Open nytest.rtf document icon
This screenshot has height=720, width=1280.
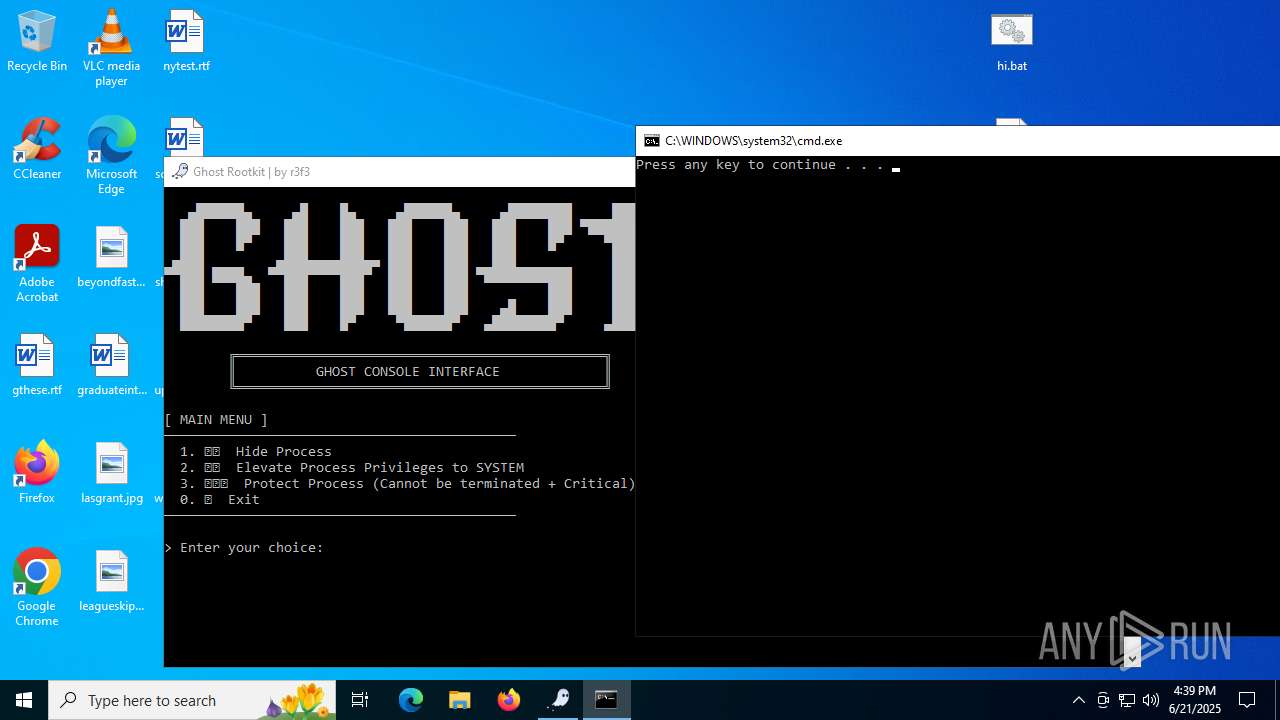[x=186, y=41]
